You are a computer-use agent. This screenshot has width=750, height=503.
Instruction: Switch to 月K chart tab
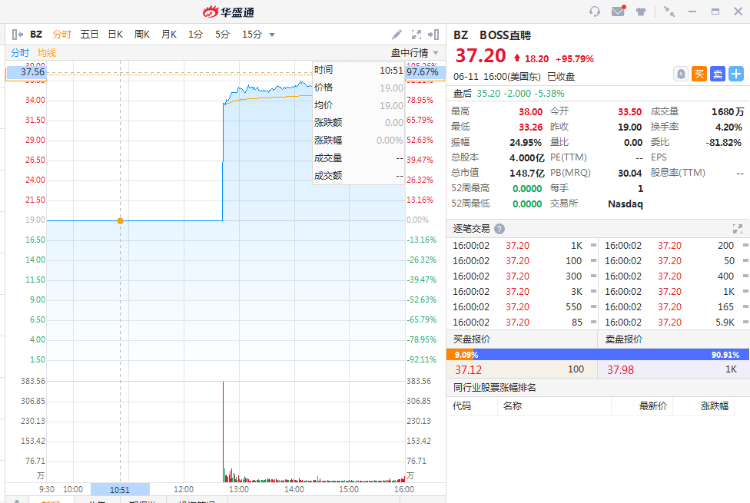click(x=169, y=34)
